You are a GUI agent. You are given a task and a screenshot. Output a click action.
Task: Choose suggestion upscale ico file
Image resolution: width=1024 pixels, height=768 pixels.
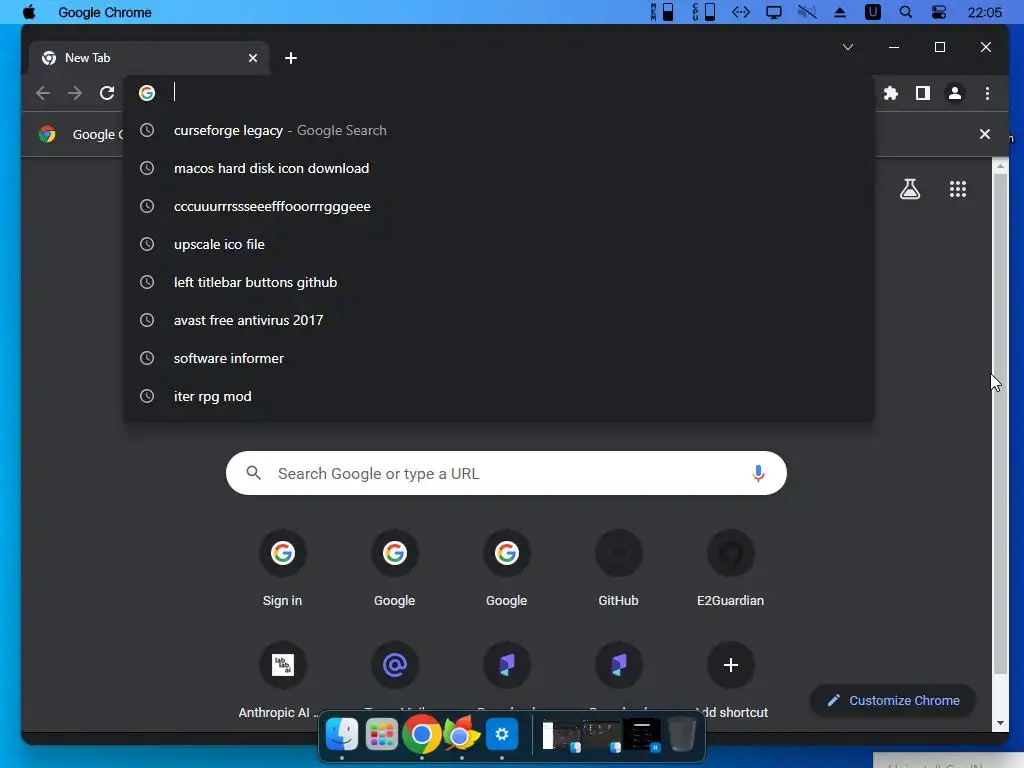tap(498, 244)
